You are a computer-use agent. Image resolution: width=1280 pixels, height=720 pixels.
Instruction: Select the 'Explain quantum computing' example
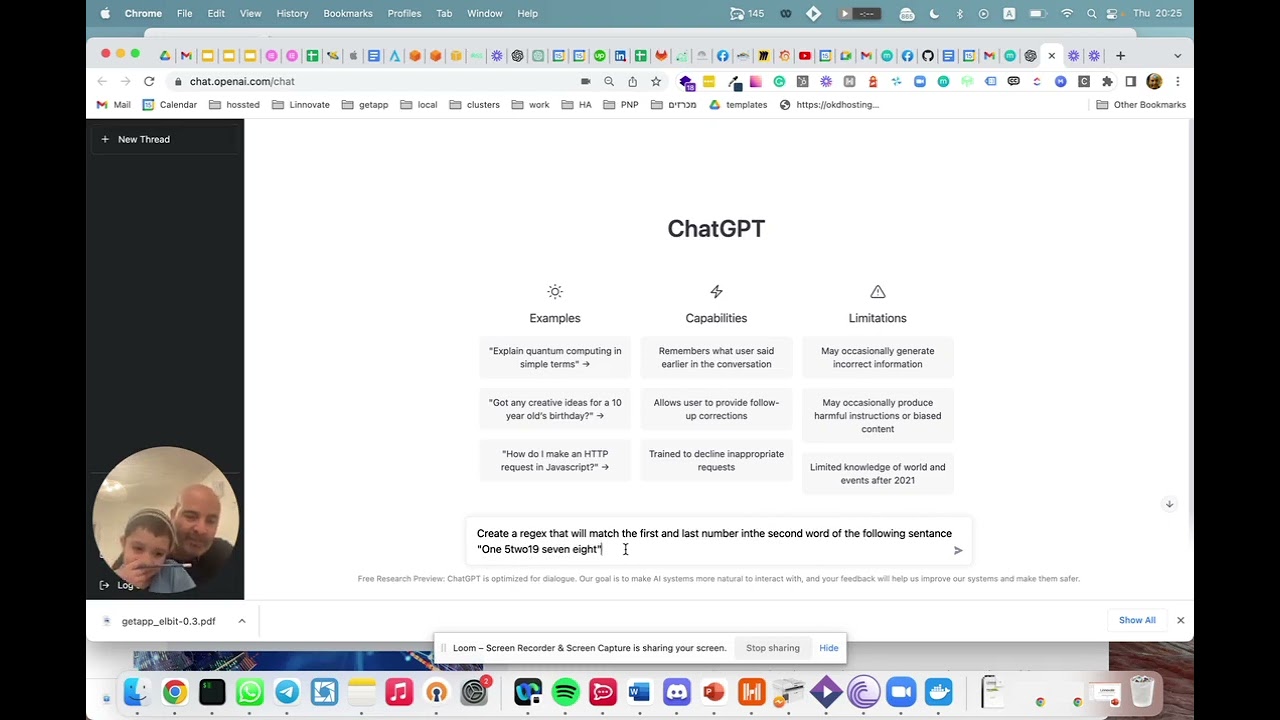click(x=555, y=357)
